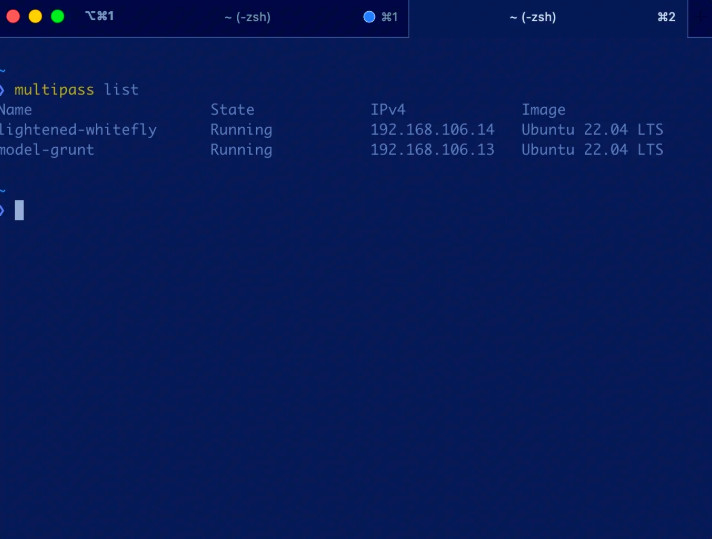Click the 'State' column header
Viewport: 712px width, 539px height.
tap(232, 109)
